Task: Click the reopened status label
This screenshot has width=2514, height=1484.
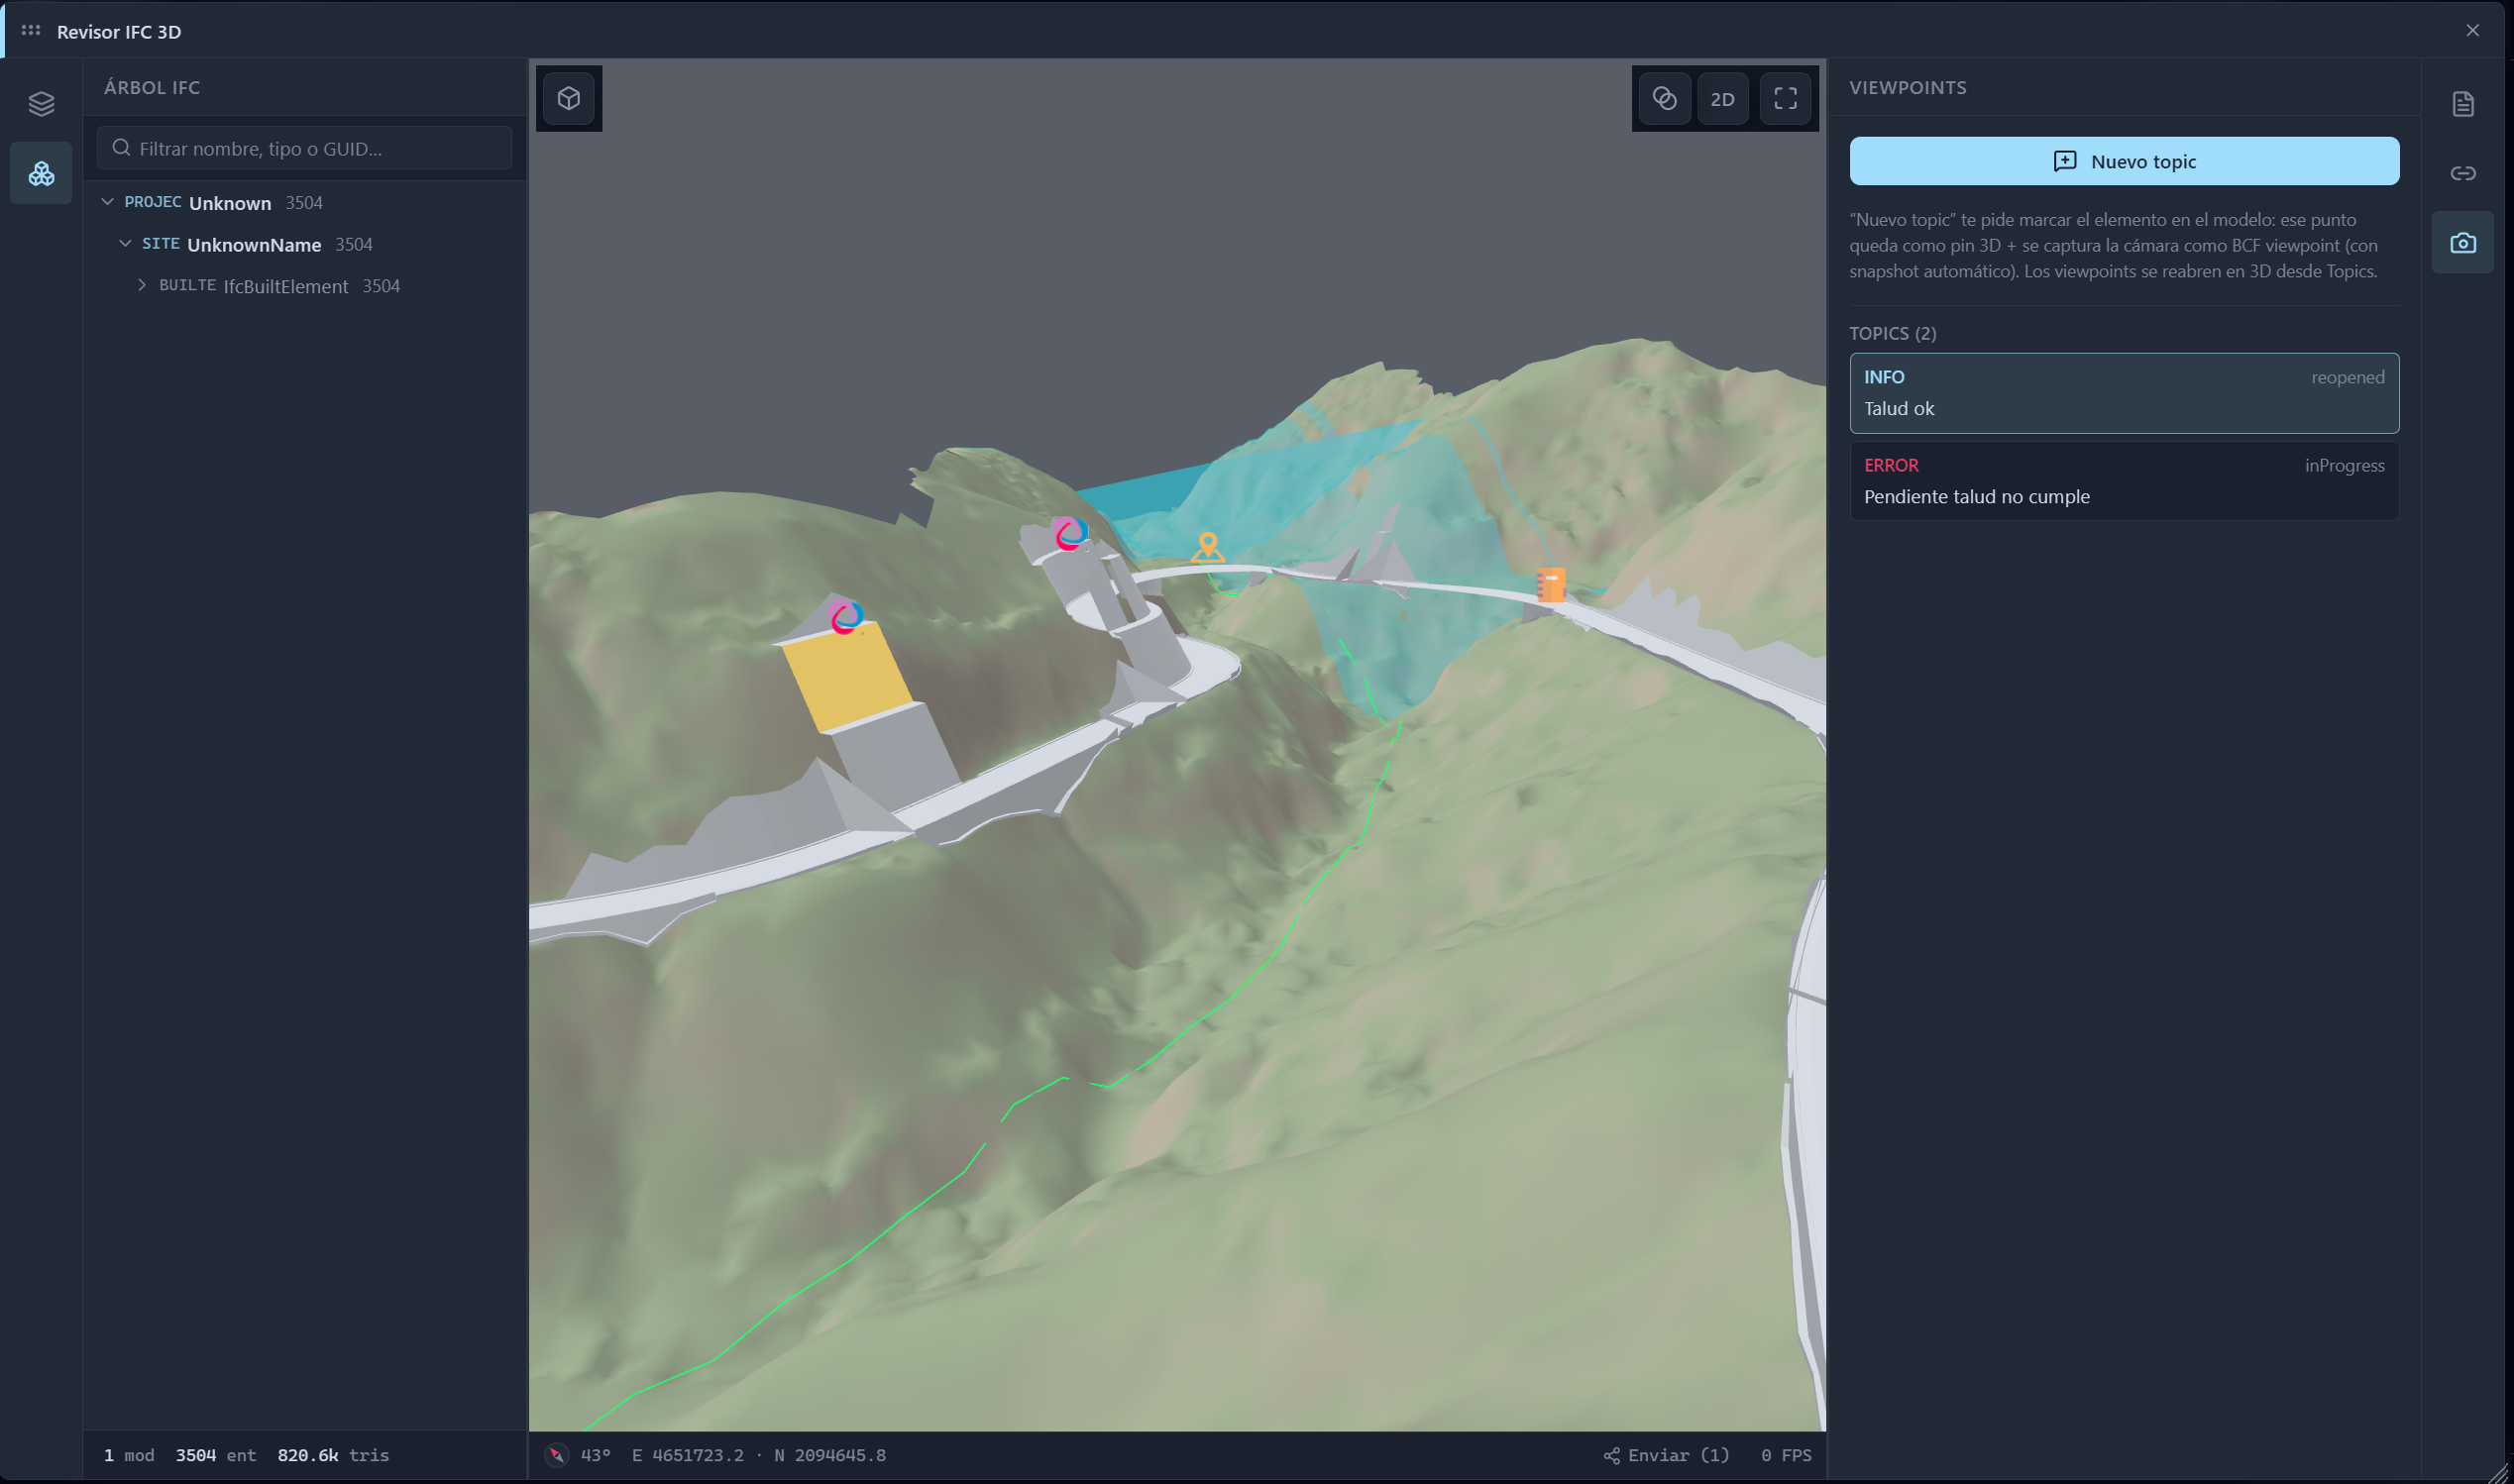Action: click(x=2347, y=377)
